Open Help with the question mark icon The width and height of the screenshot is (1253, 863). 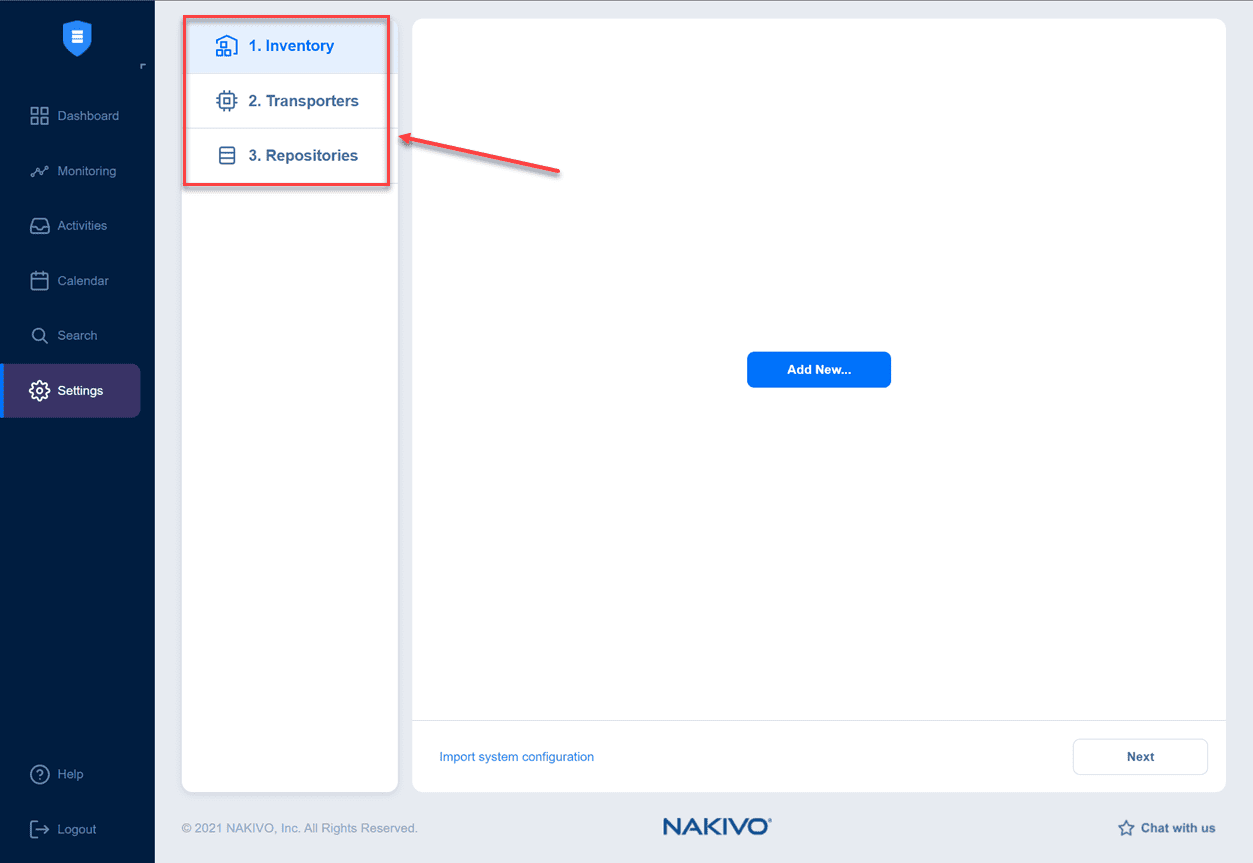(40, 773)
